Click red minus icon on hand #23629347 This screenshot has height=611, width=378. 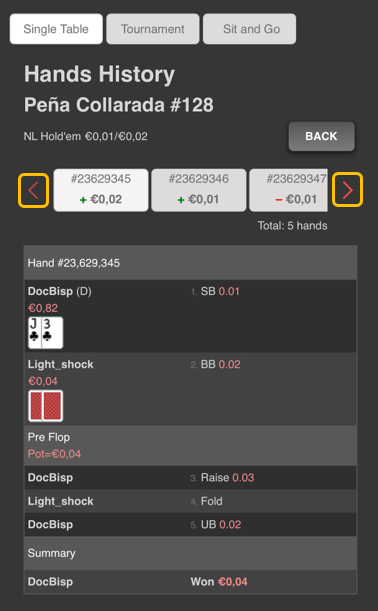pos(279,200)
